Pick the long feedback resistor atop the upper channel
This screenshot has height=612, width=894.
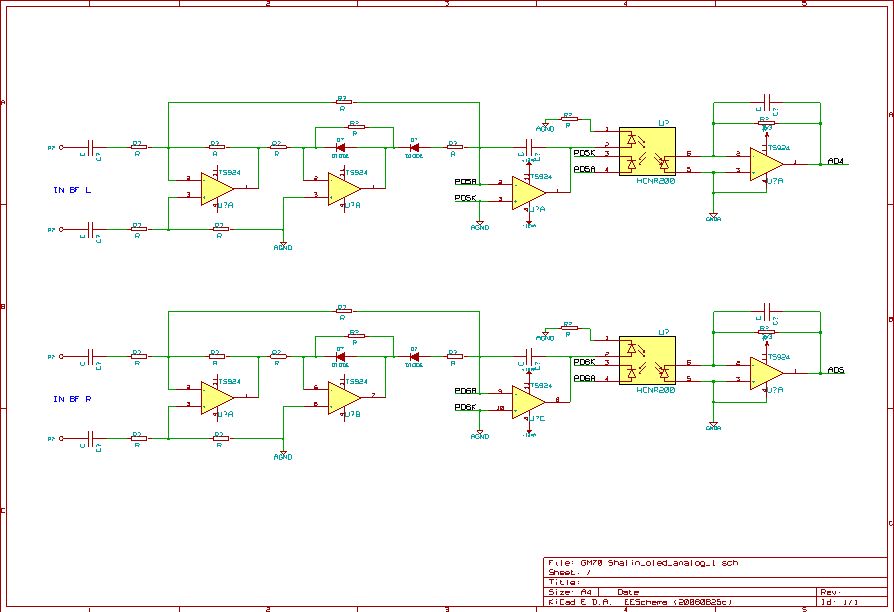coord(343,103)
